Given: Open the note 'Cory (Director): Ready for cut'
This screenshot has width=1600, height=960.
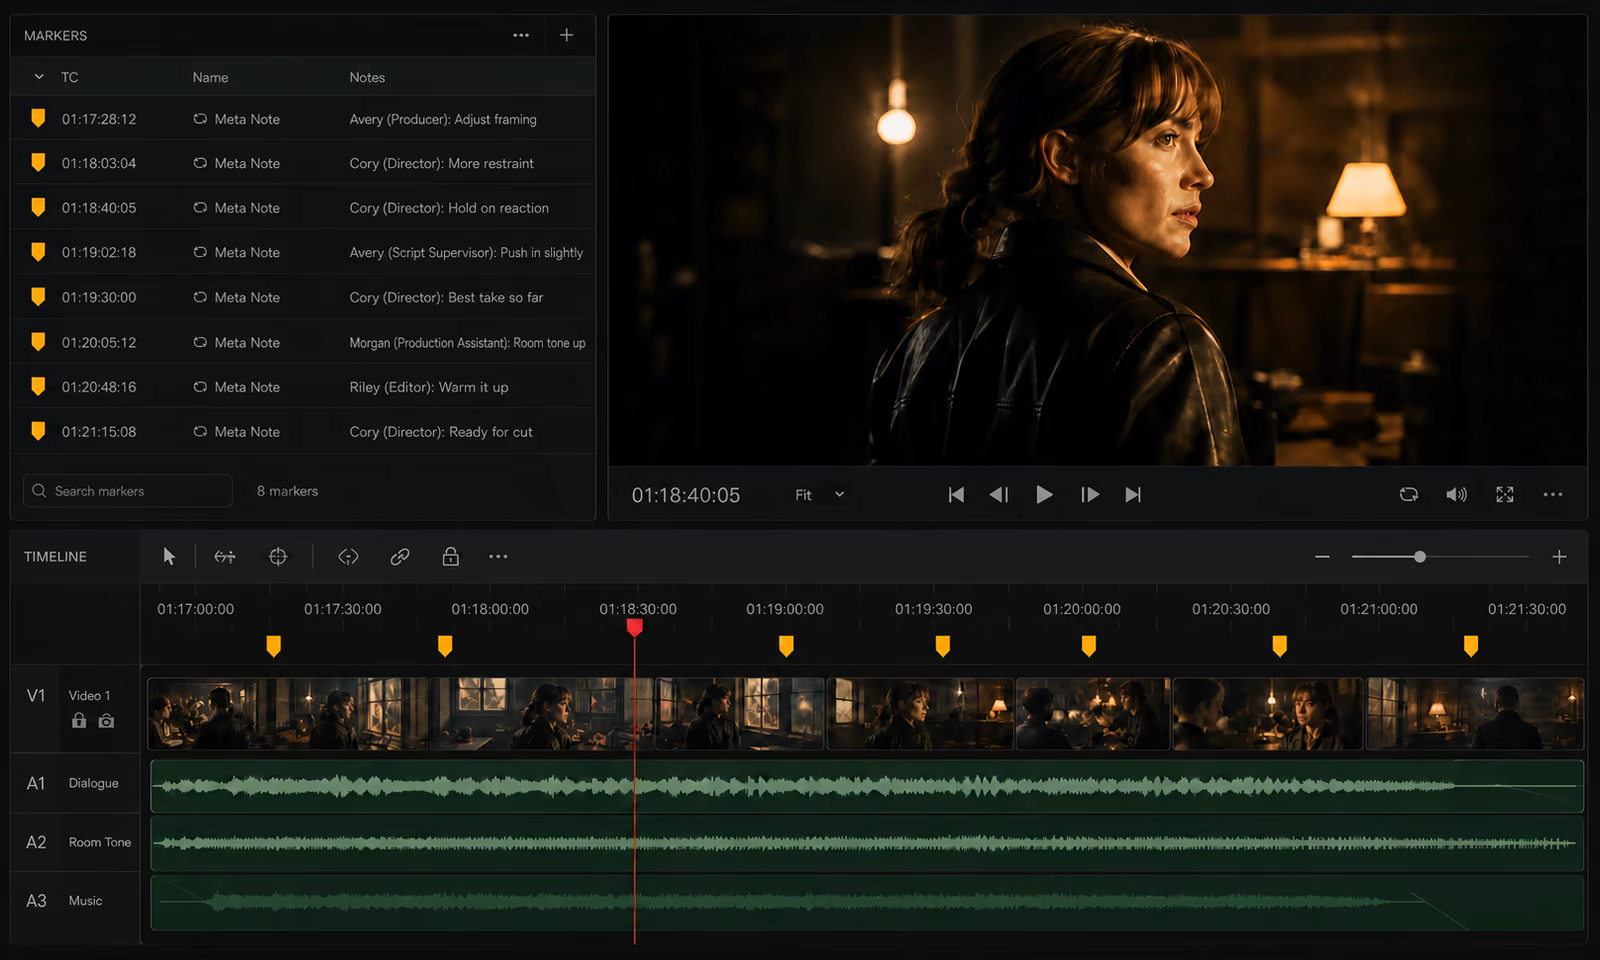Looking at the screenshot, I should [x=441, y=432].
